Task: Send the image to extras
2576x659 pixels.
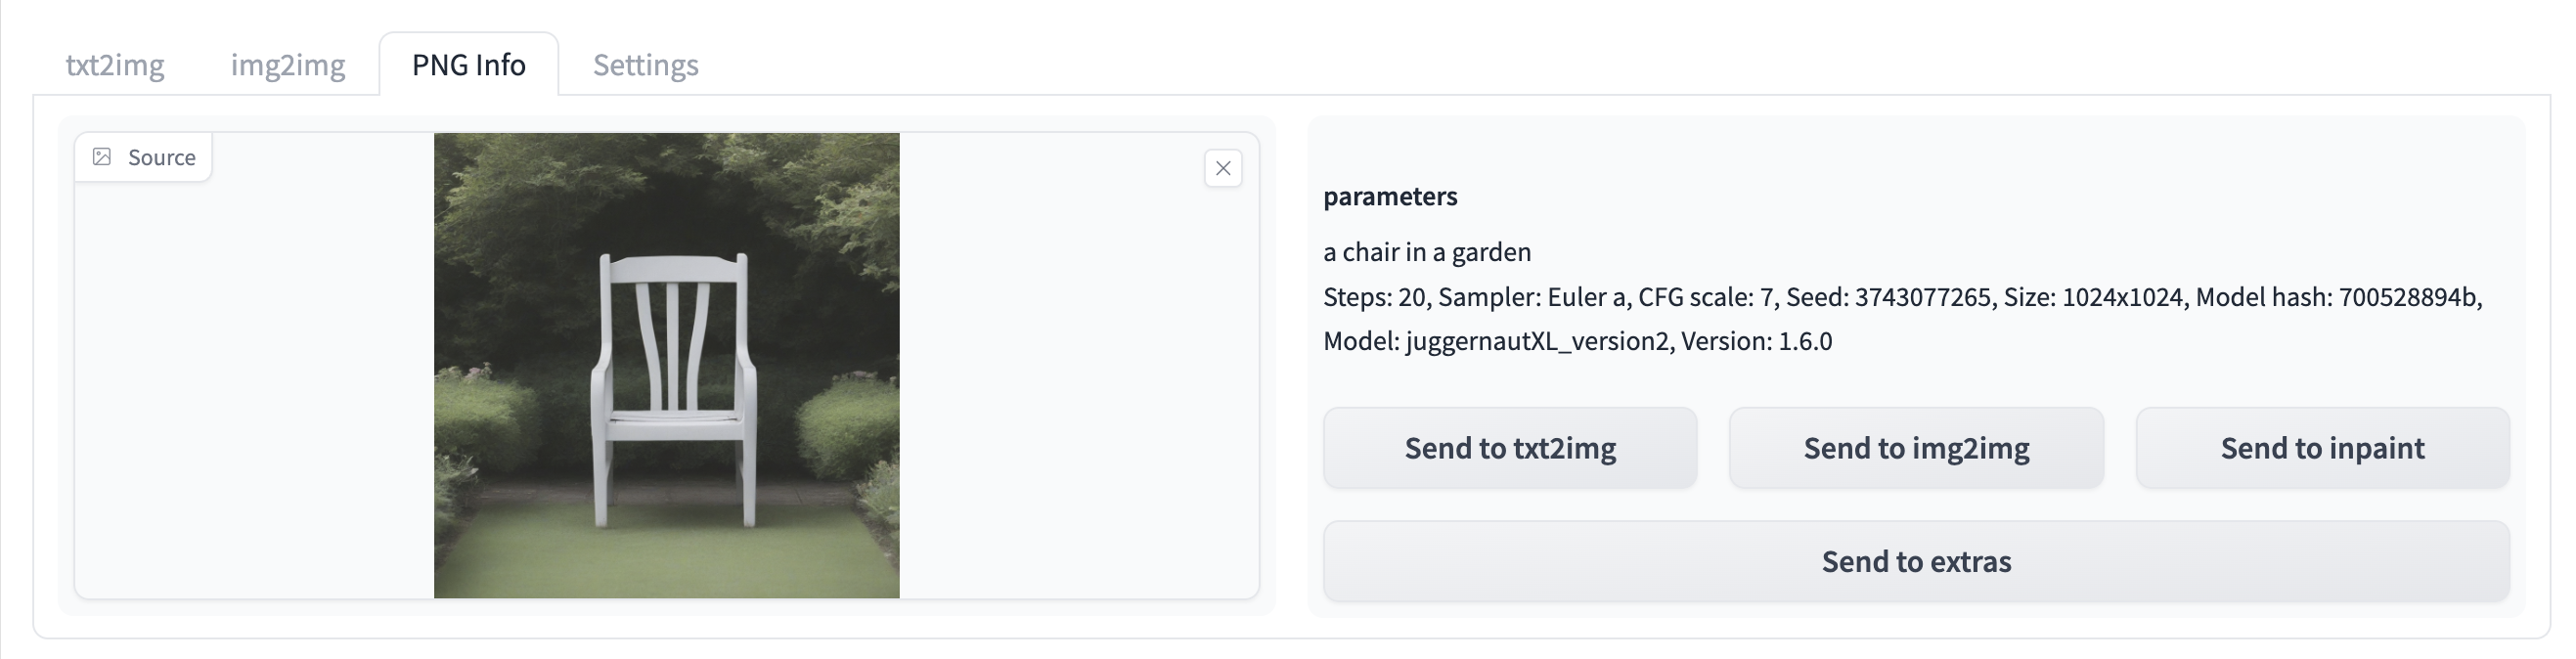Action: (x=1915, y=561)
